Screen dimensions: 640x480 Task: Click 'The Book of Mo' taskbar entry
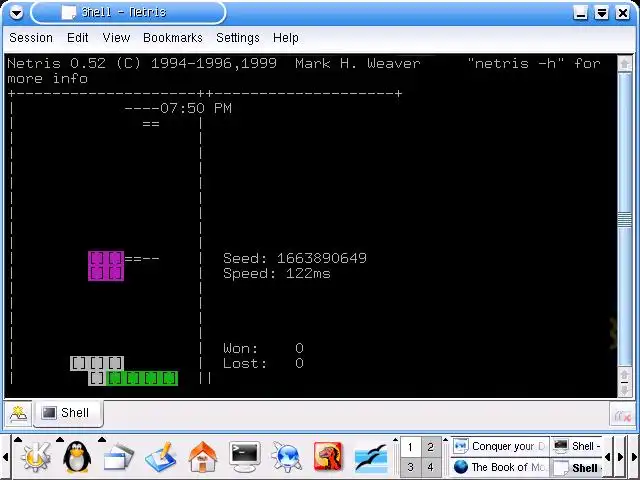coord(500,467)
